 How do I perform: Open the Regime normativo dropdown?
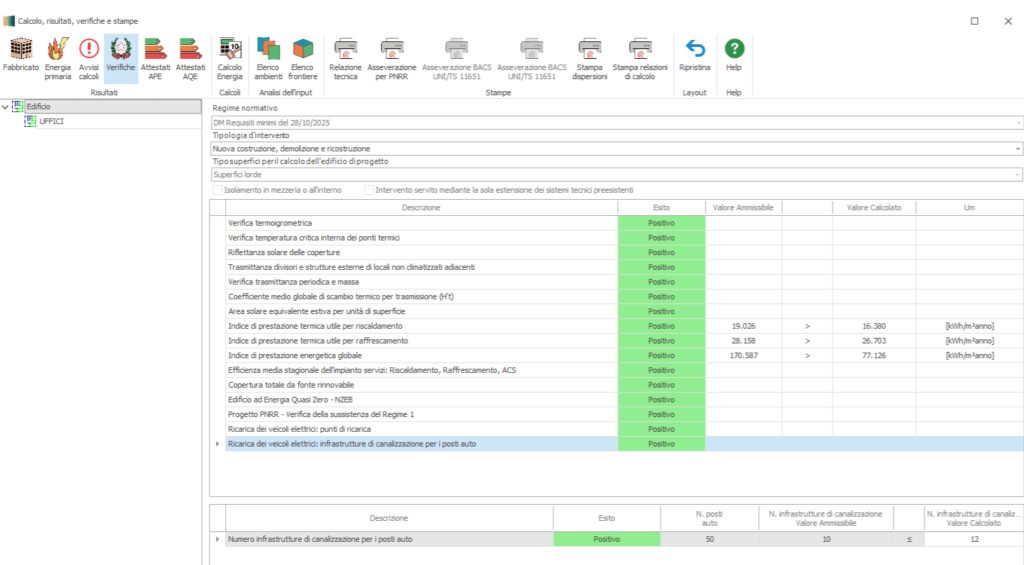click(x=1017, y=123)
